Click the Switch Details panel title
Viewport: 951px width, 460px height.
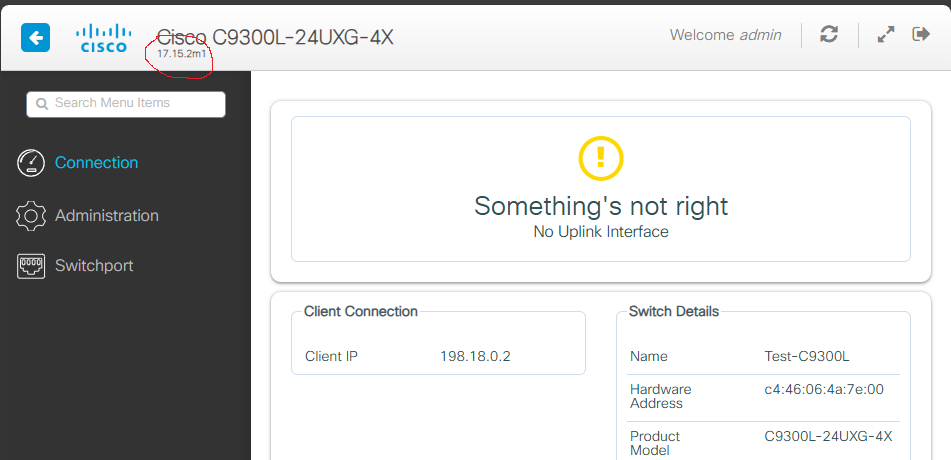coord(674,312)
